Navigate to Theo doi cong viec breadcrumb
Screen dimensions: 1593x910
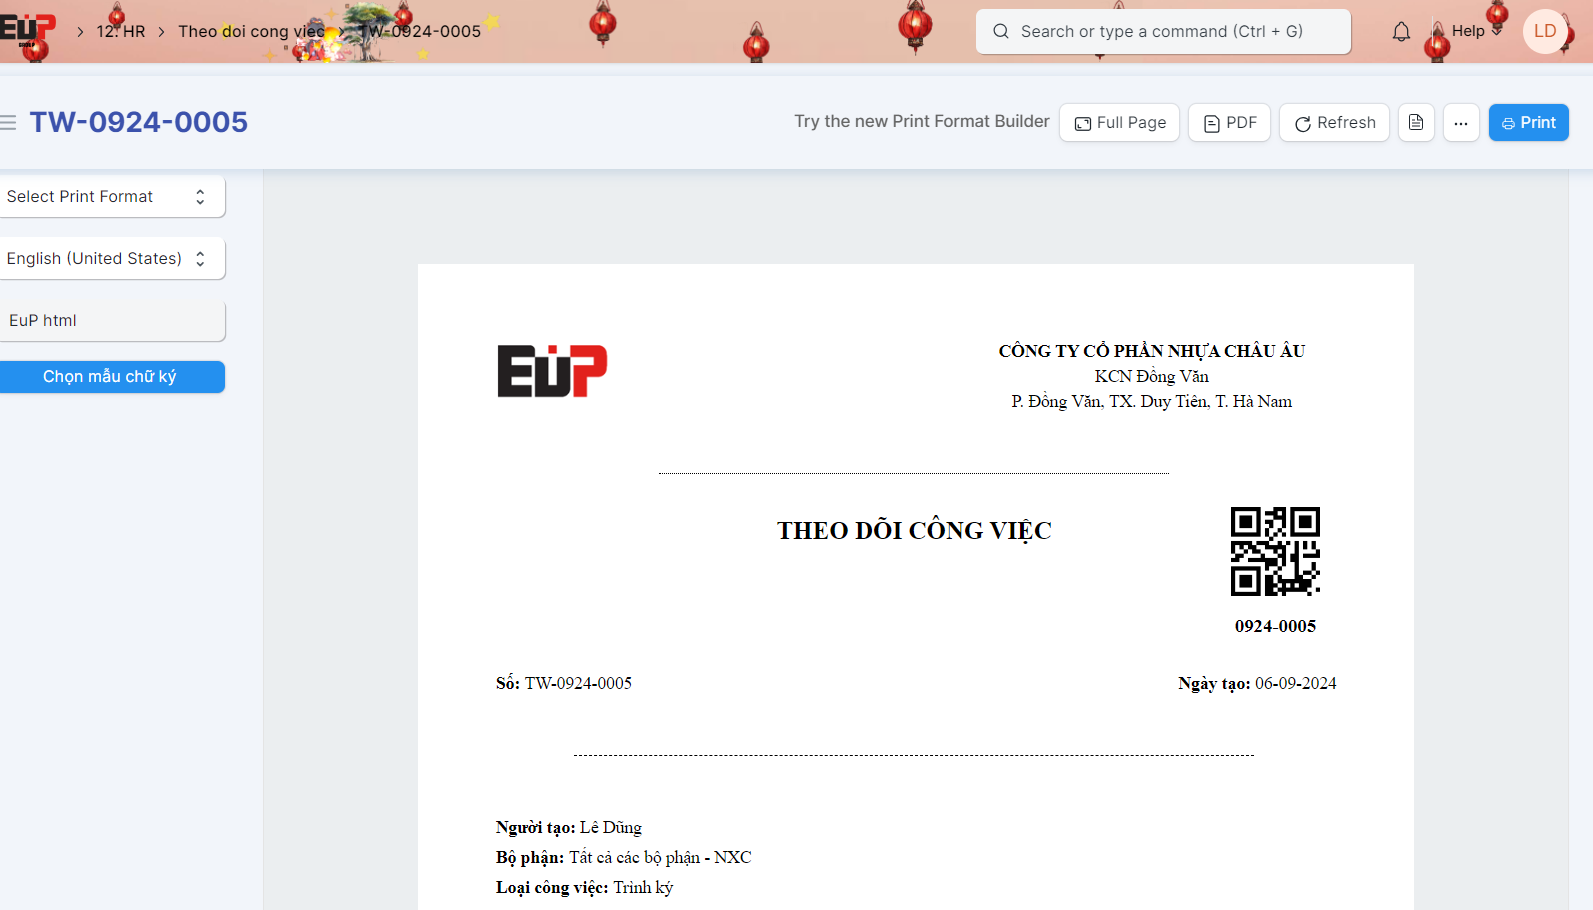tap(251, 32)
